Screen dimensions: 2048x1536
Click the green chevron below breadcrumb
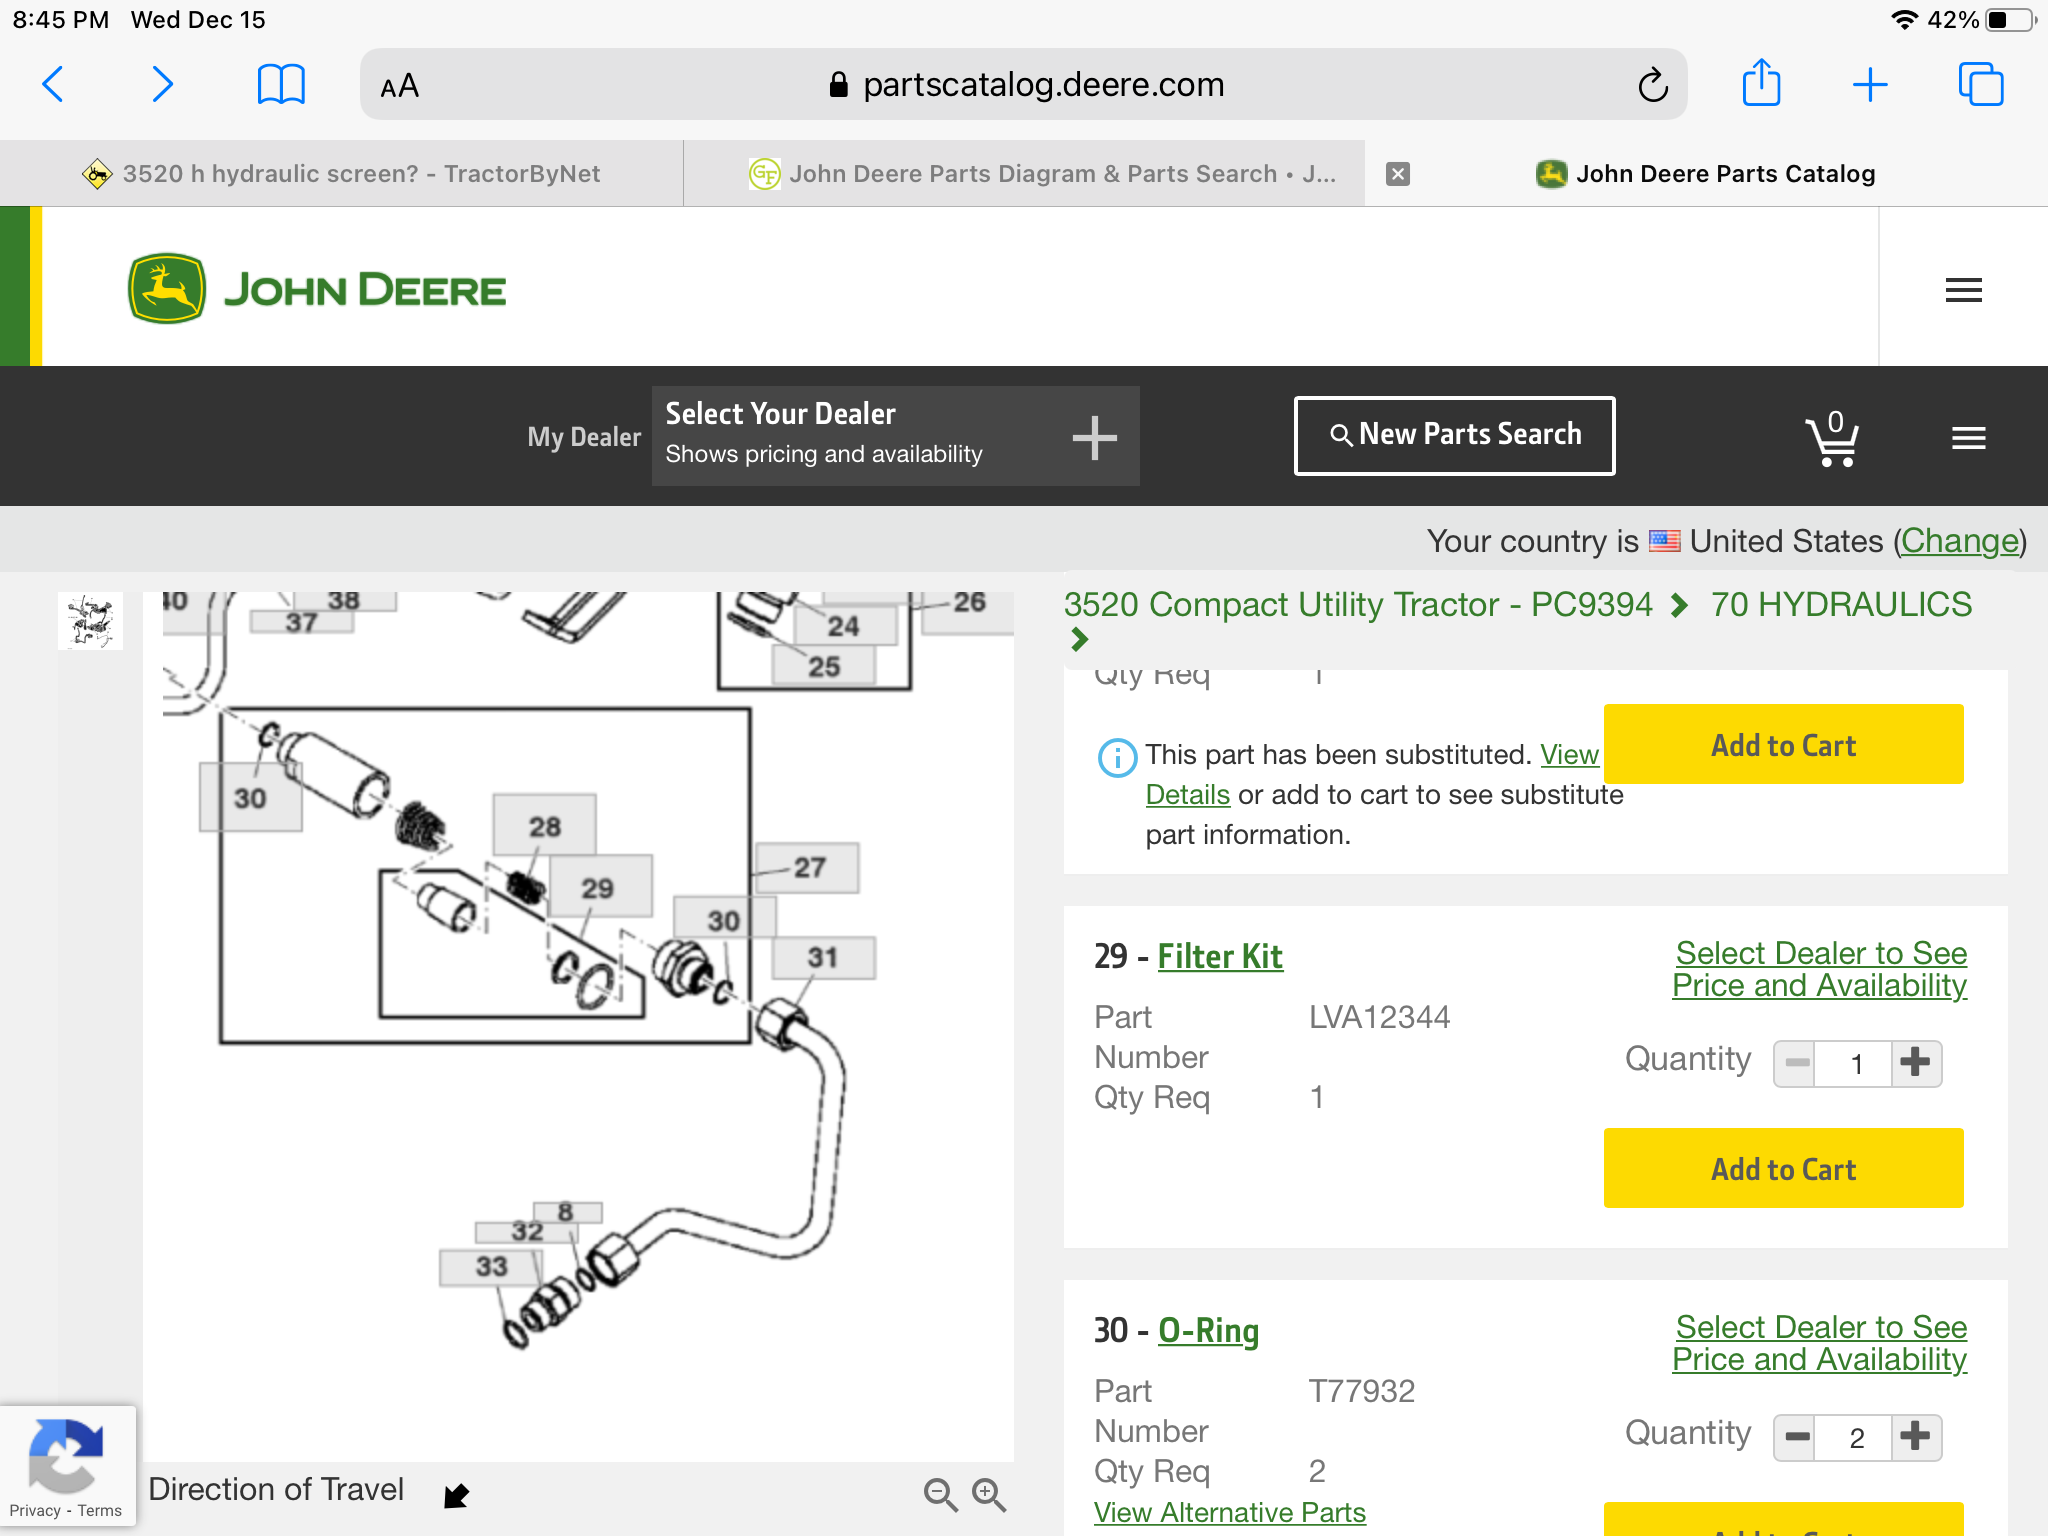(x=1079, y=639)
